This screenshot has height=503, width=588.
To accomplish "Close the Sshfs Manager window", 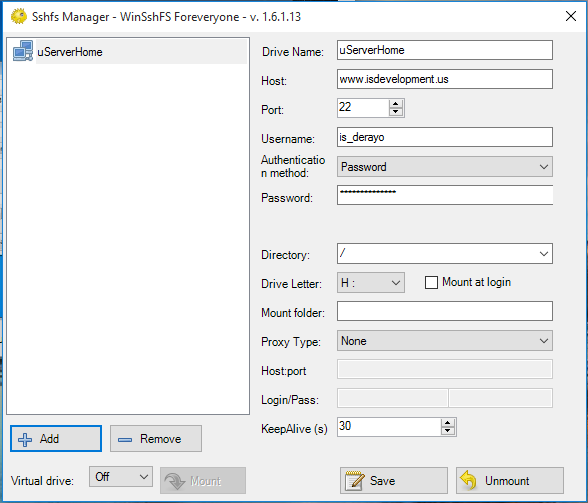I will (571, 16).
